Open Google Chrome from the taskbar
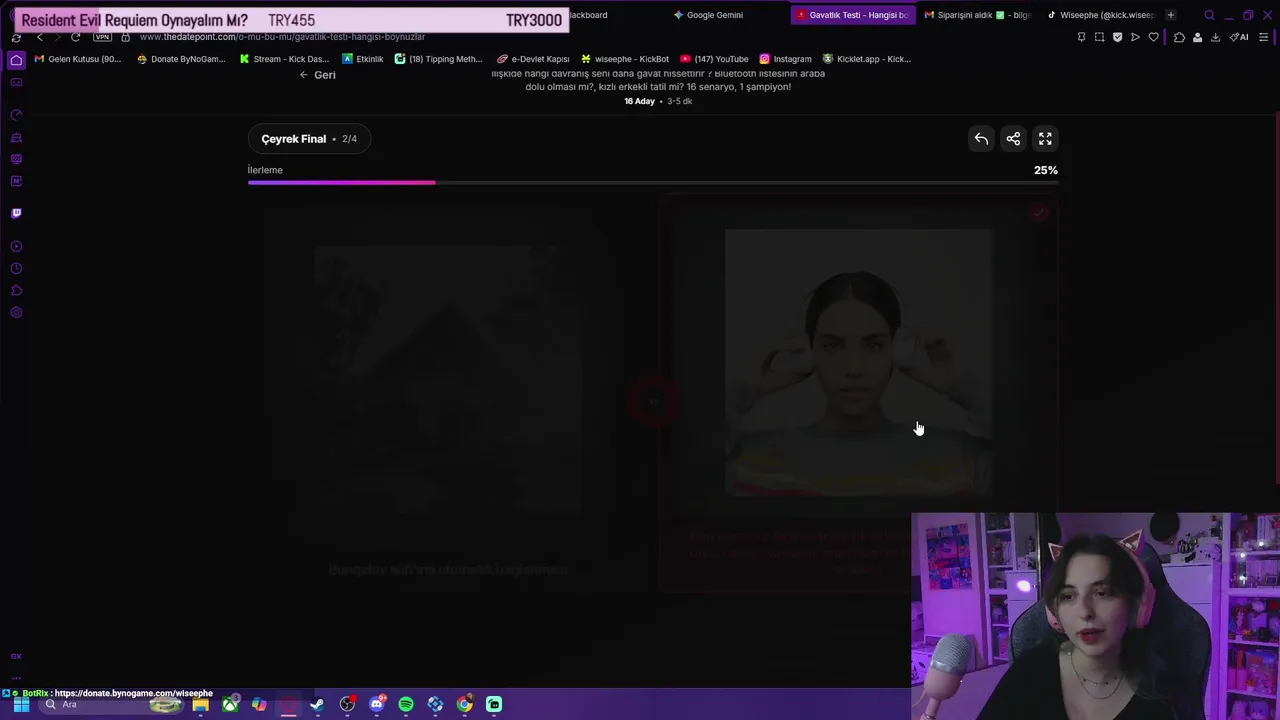Screen dimensions: 1280x720 (465, 704)
